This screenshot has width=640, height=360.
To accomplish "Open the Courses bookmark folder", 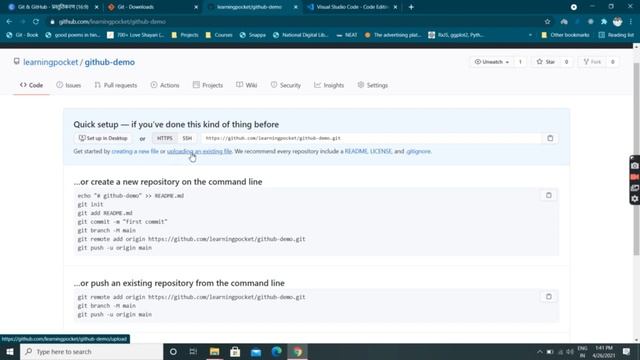I will 219,35.
